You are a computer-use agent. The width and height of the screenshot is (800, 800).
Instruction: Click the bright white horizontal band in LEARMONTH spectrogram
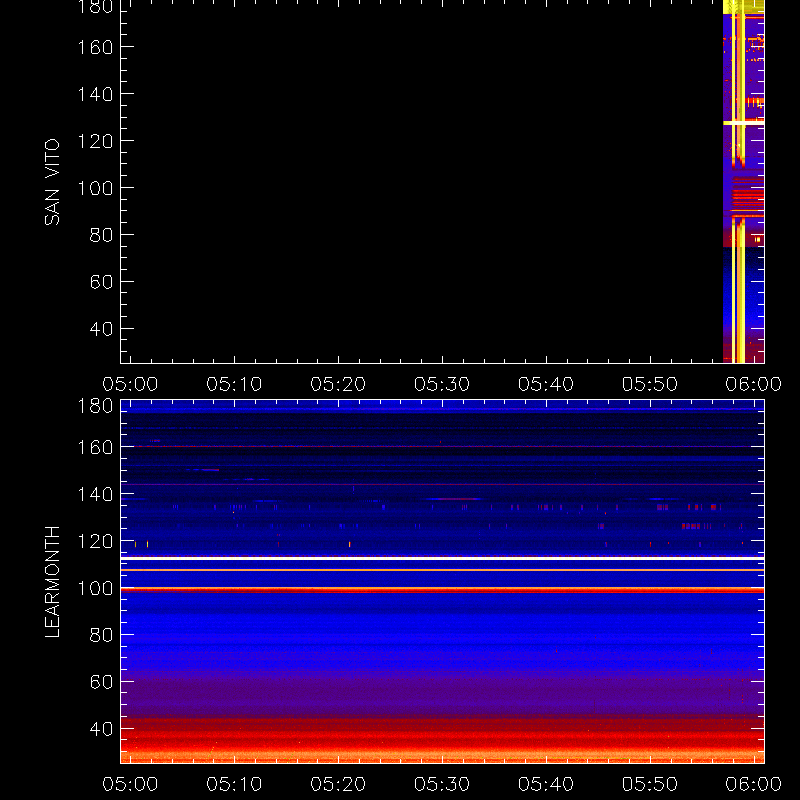click(x=442, y=558)
